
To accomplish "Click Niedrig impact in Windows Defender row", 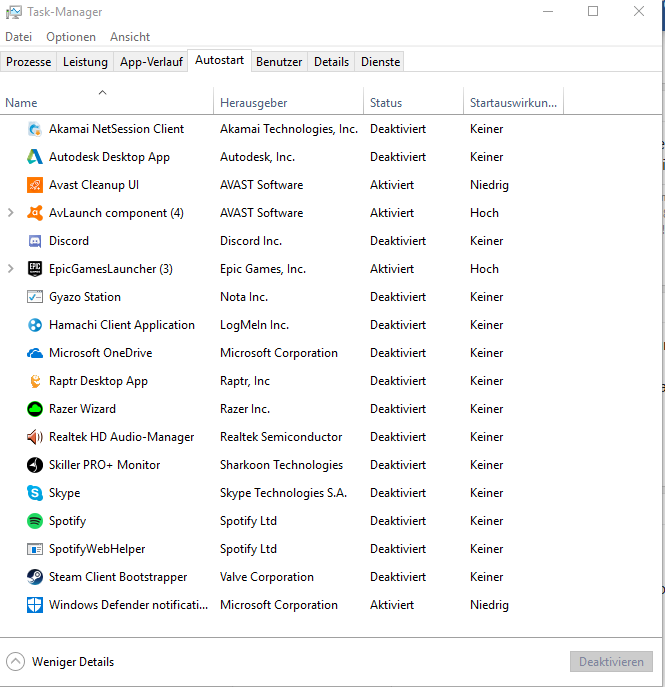I will (489, 605).
